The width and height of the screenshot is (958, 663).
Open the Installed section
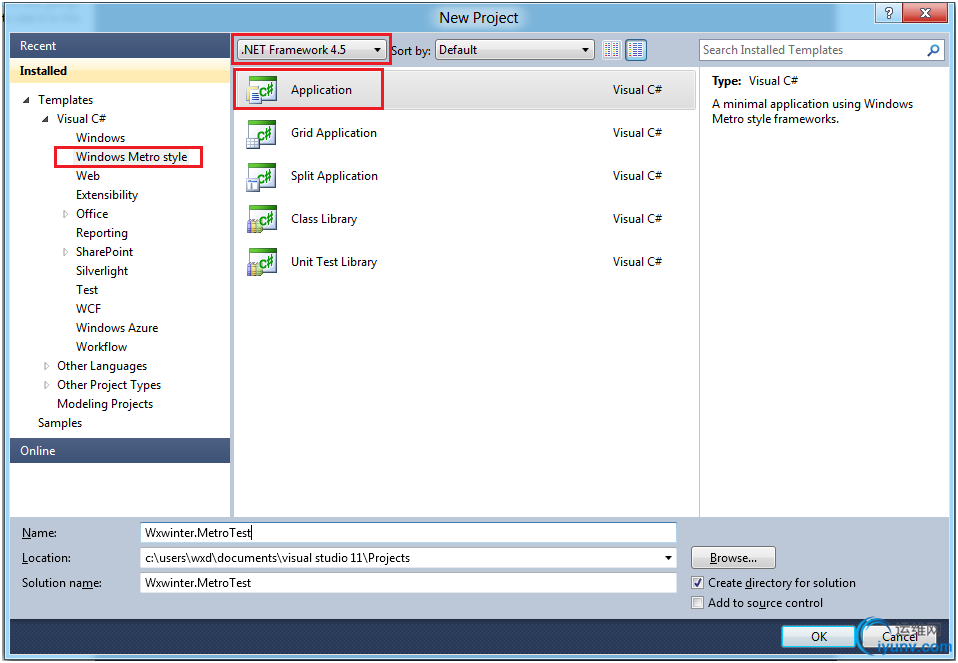(120, 71)
